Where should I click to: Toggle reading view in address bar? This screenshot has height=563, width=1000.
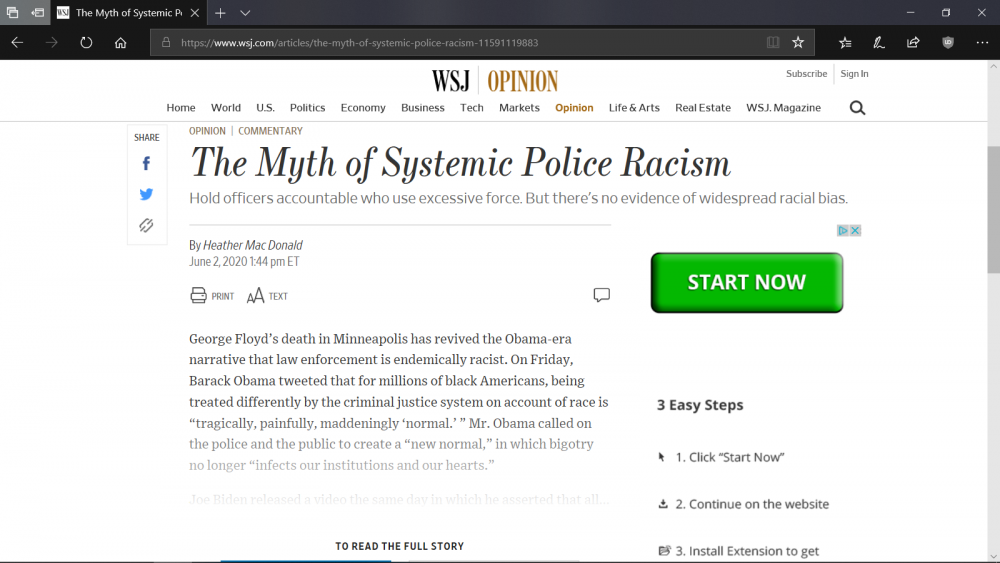click(773, 43)
